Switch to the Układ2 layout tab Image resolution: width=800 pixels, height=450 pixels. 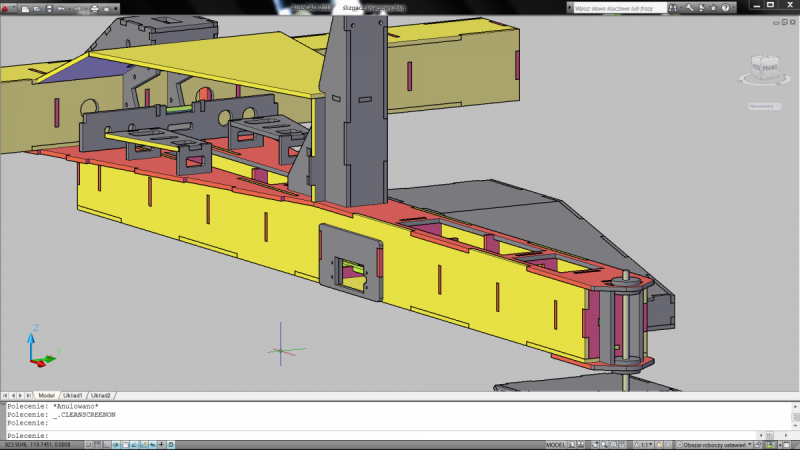point(100,396)
